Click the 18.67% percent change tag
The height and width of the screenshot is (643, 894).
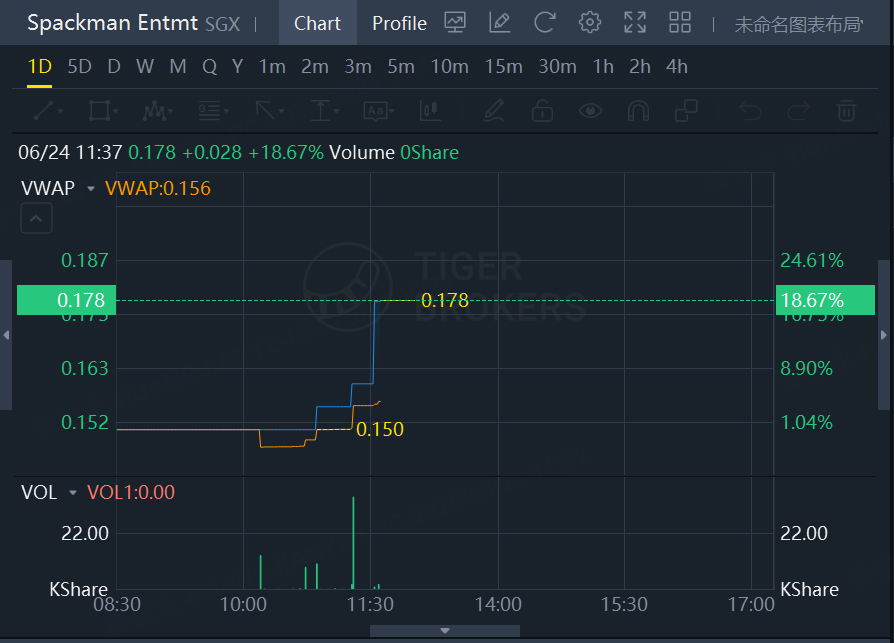pyautogui.click(x=825, y=300)
